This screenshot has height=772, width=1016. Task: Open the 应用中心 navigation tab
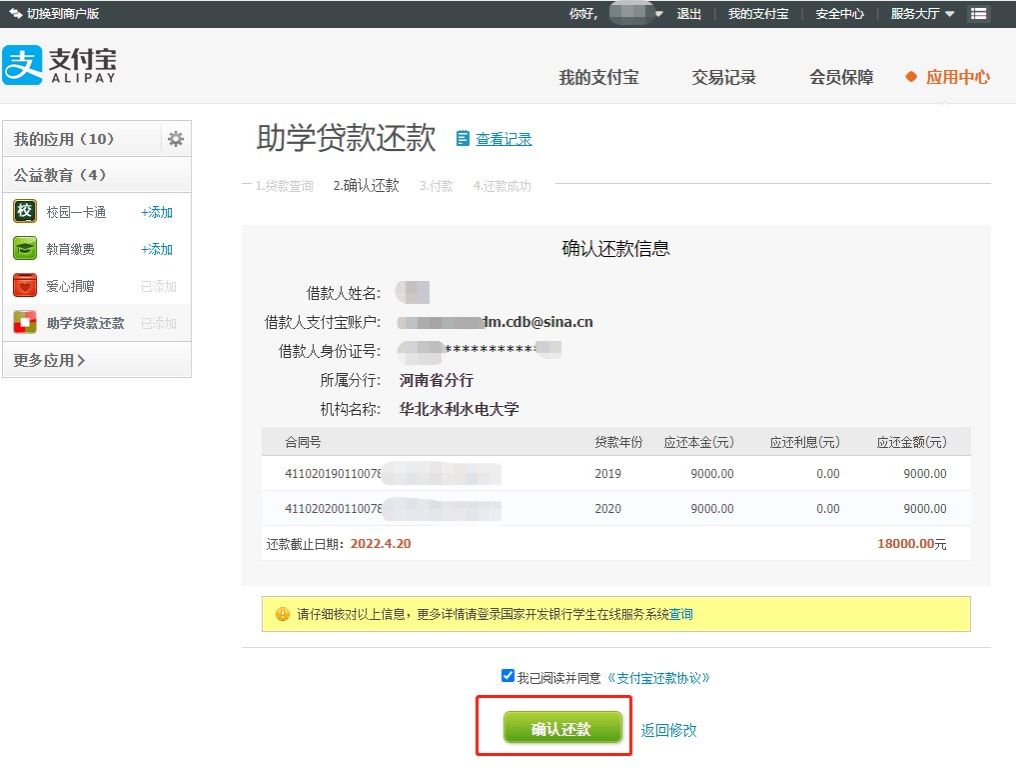coord(958,77)
